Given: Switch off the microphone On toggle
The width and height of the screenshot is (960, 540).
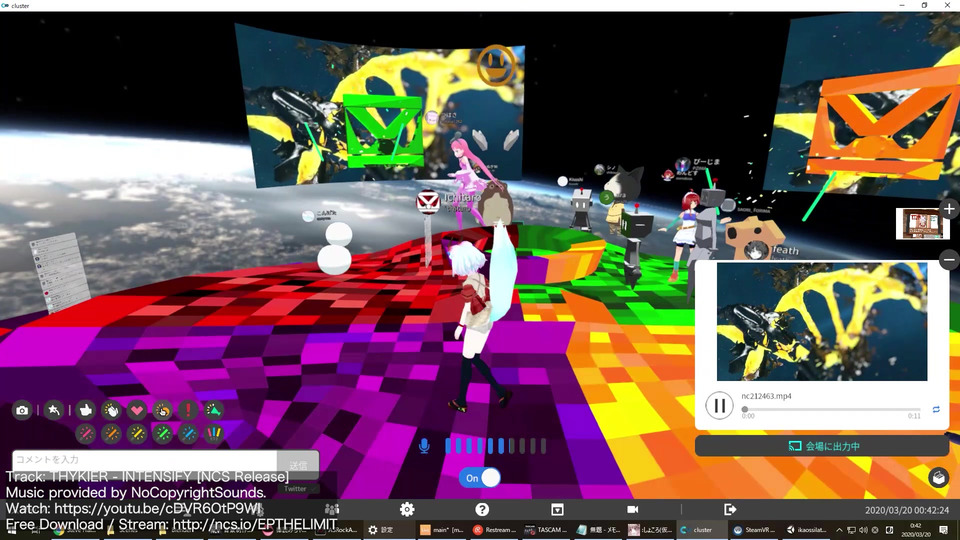Looking at the screenshot, I should (480, 478).
